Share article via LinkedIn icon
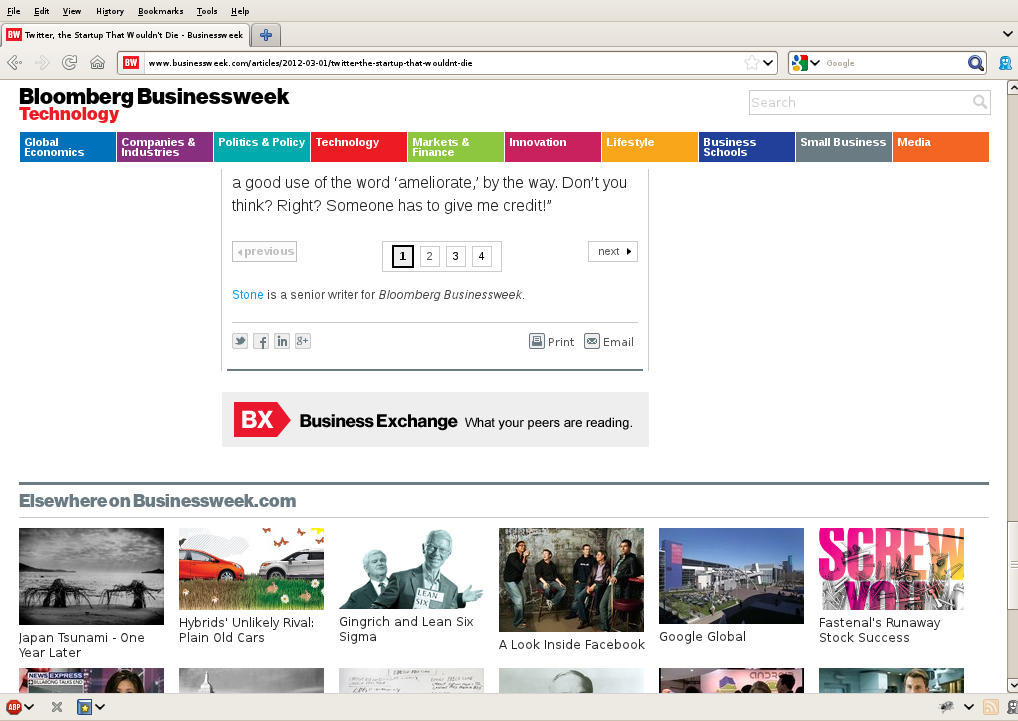This screenshot has height=721, width=1018. [x=282, y=341]
